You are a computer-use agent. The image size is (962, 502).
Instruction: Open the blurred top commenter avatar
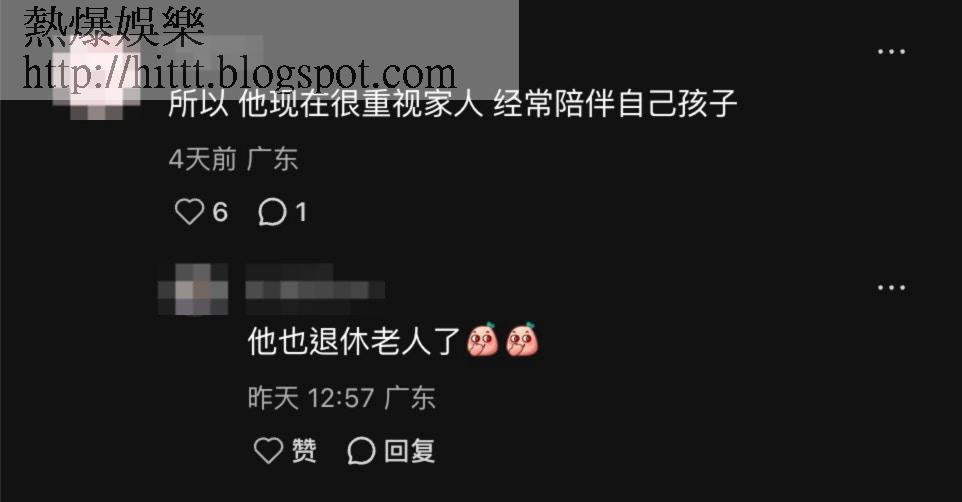pos(98,77)
